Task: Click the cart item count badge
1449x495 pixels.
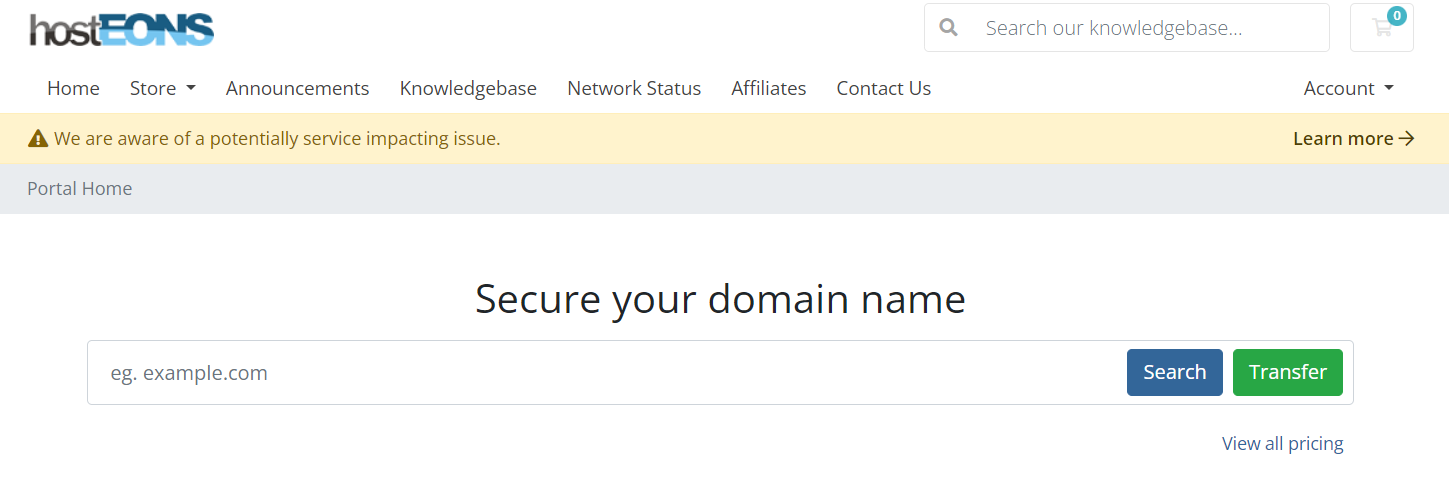Action: pyautogui.click(x=1396, y=16)
